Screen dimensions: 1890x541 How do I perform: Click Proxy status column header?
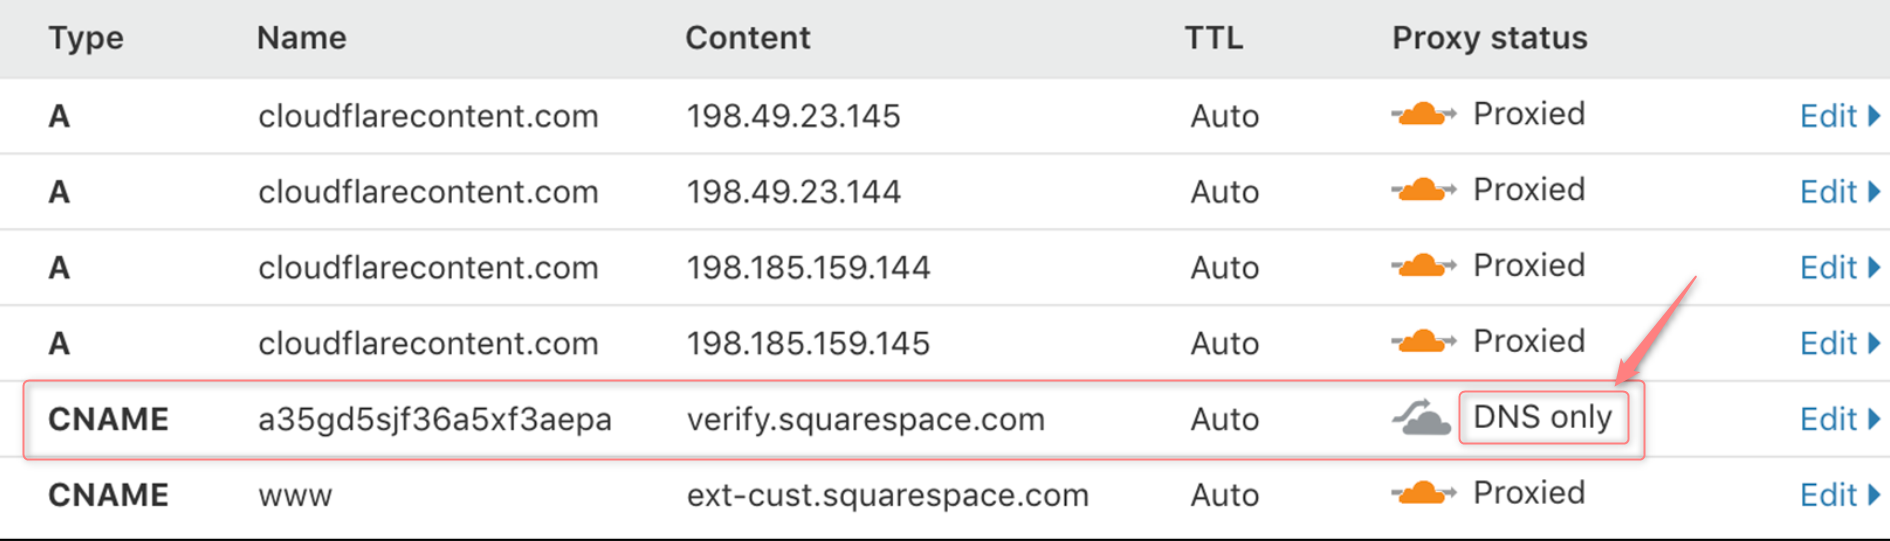(x=1489, y=38)
